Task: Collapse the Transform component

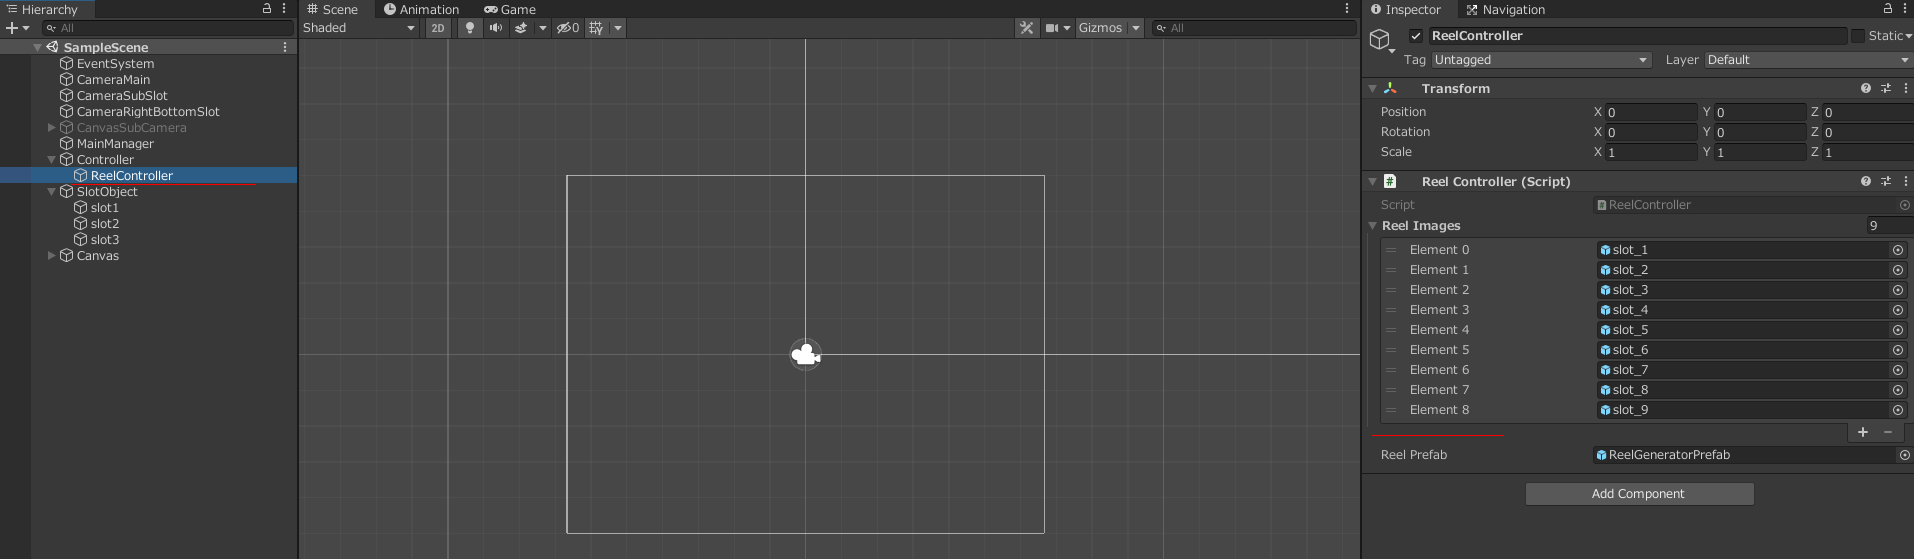Action: [x=1373, y=89]
